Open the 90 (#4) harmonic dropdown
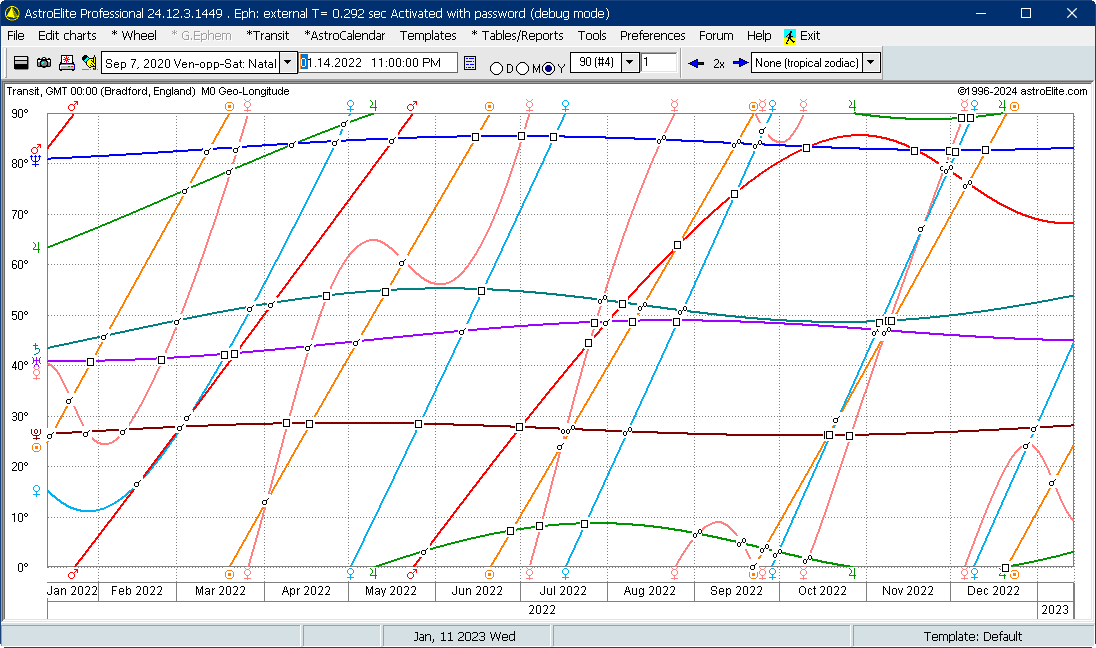This screenshot has width=1096, height=648. tap(630, 62)
